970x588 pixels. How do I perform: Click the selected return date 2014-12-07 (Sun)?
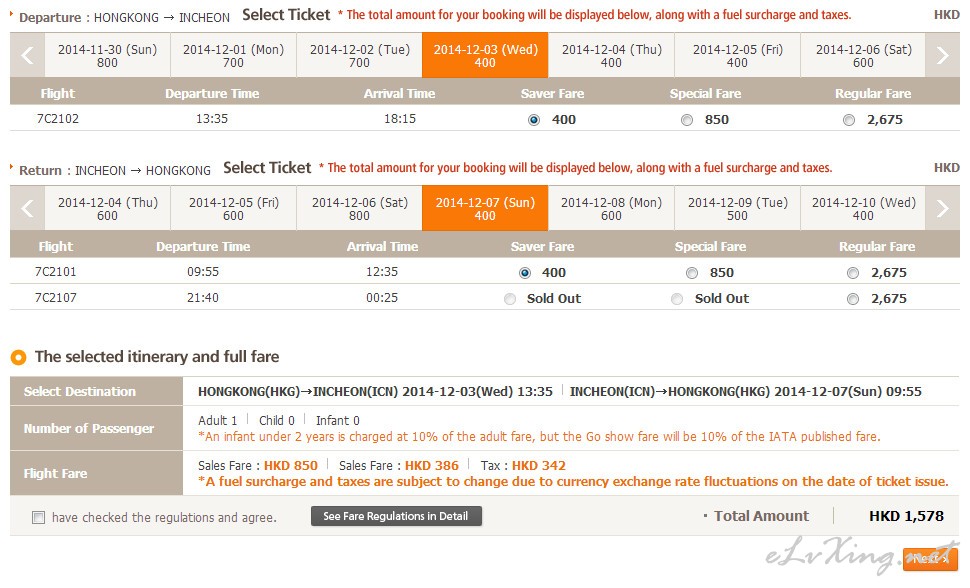(485, 208)
